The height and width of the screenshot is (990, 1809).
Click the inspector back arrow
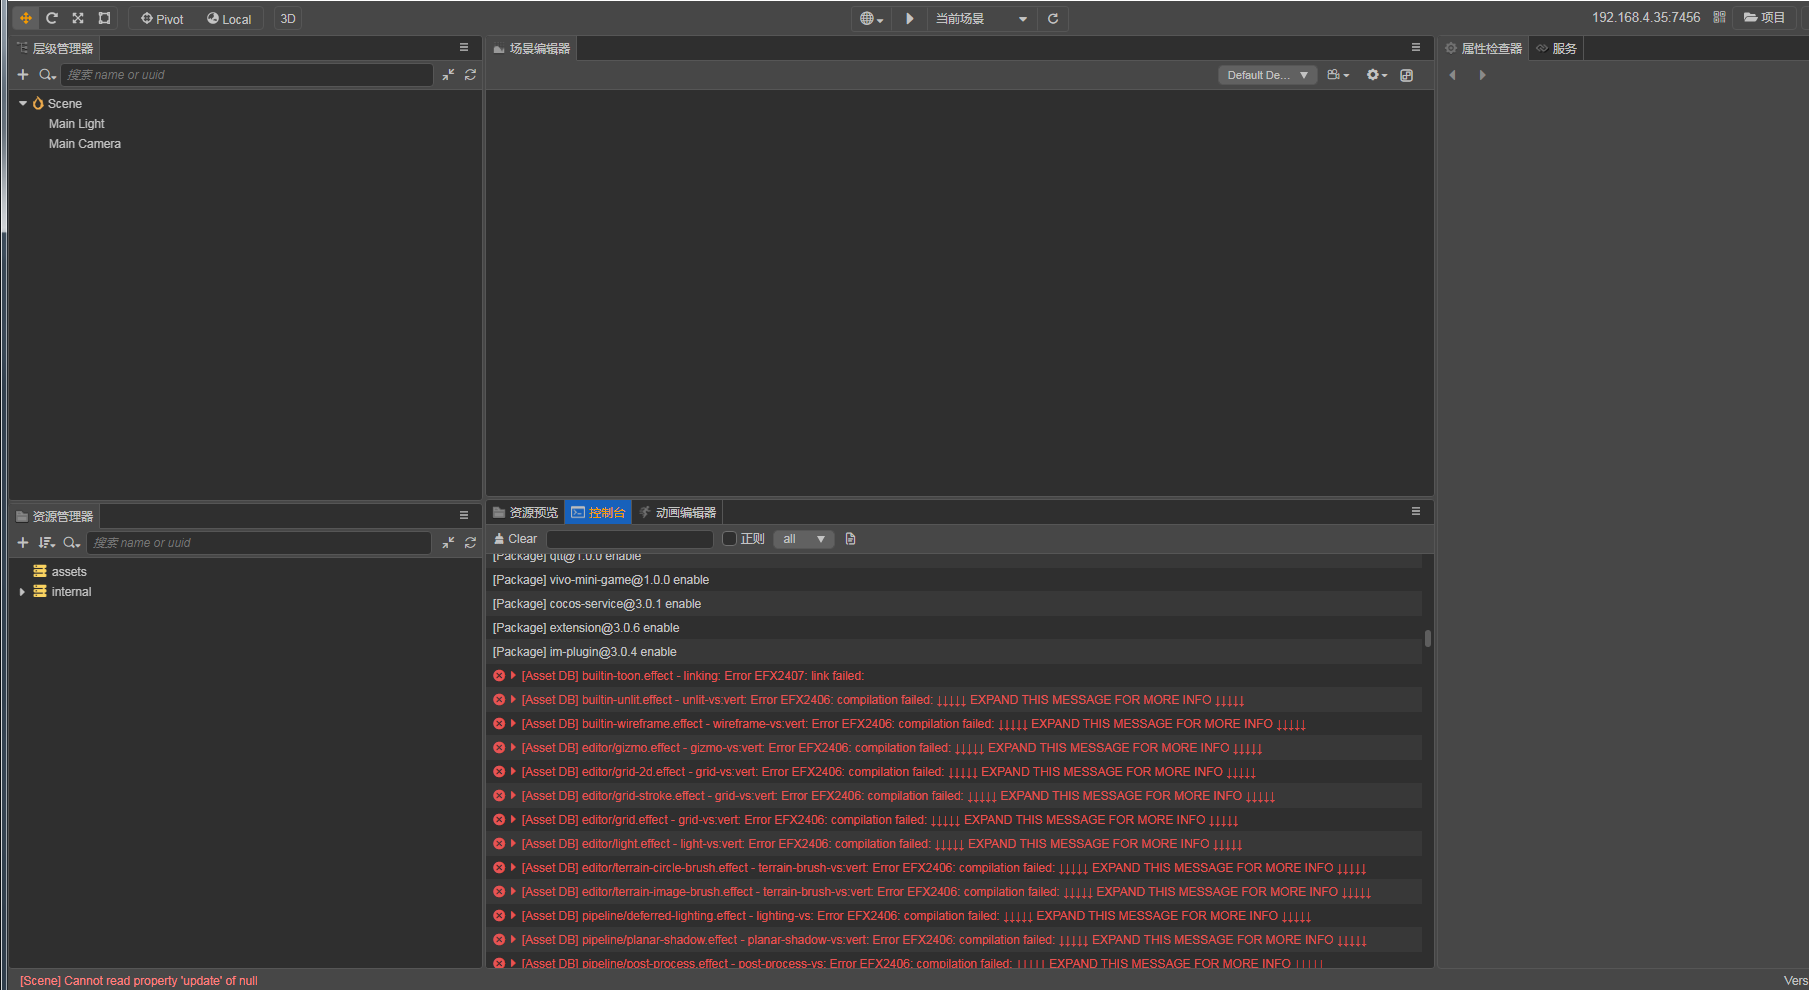1453,75
